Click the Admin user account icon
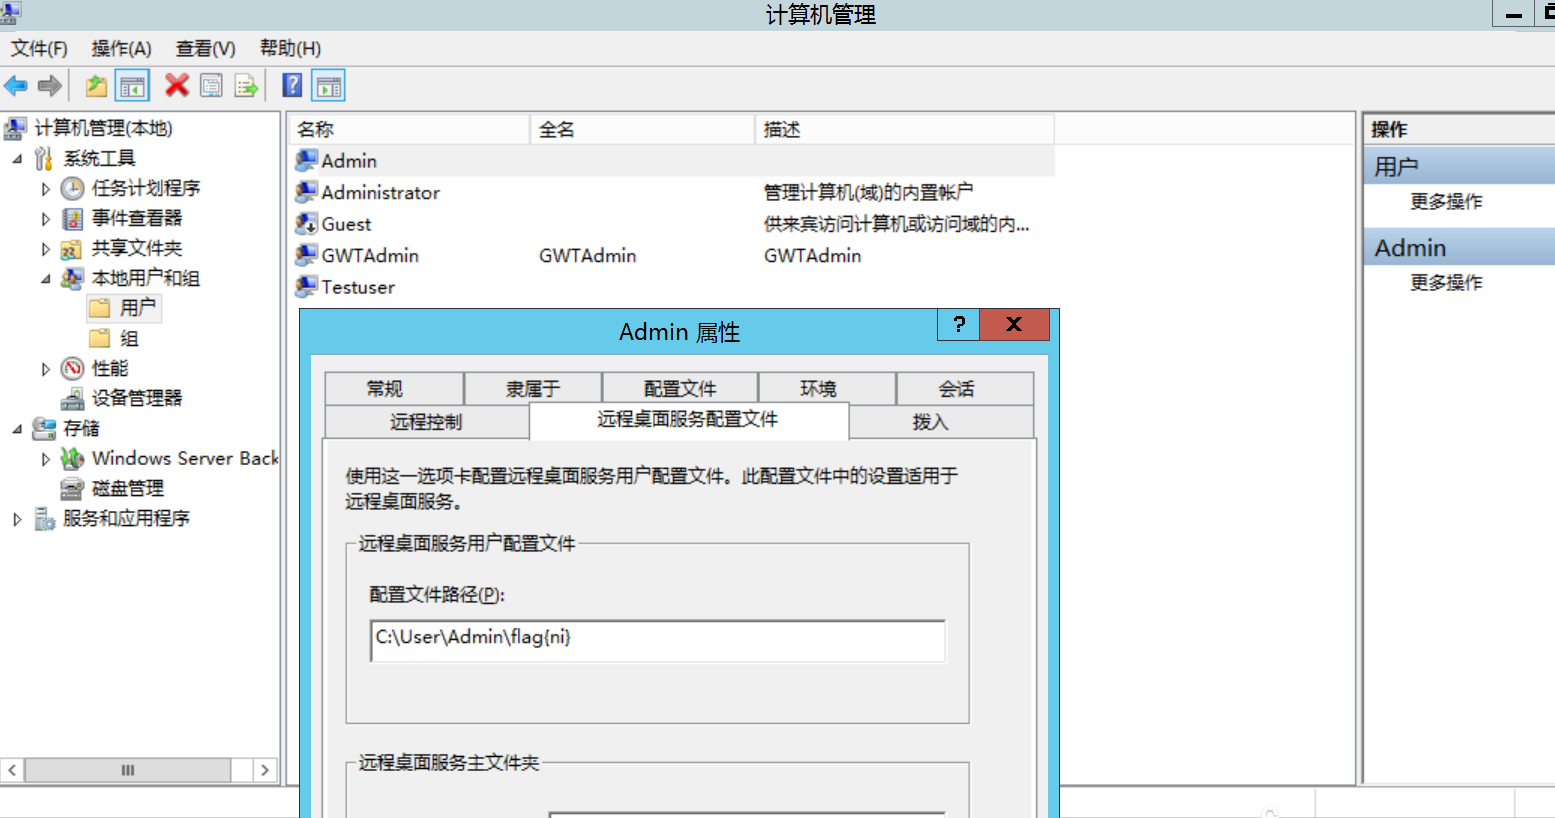 point(306,161)
